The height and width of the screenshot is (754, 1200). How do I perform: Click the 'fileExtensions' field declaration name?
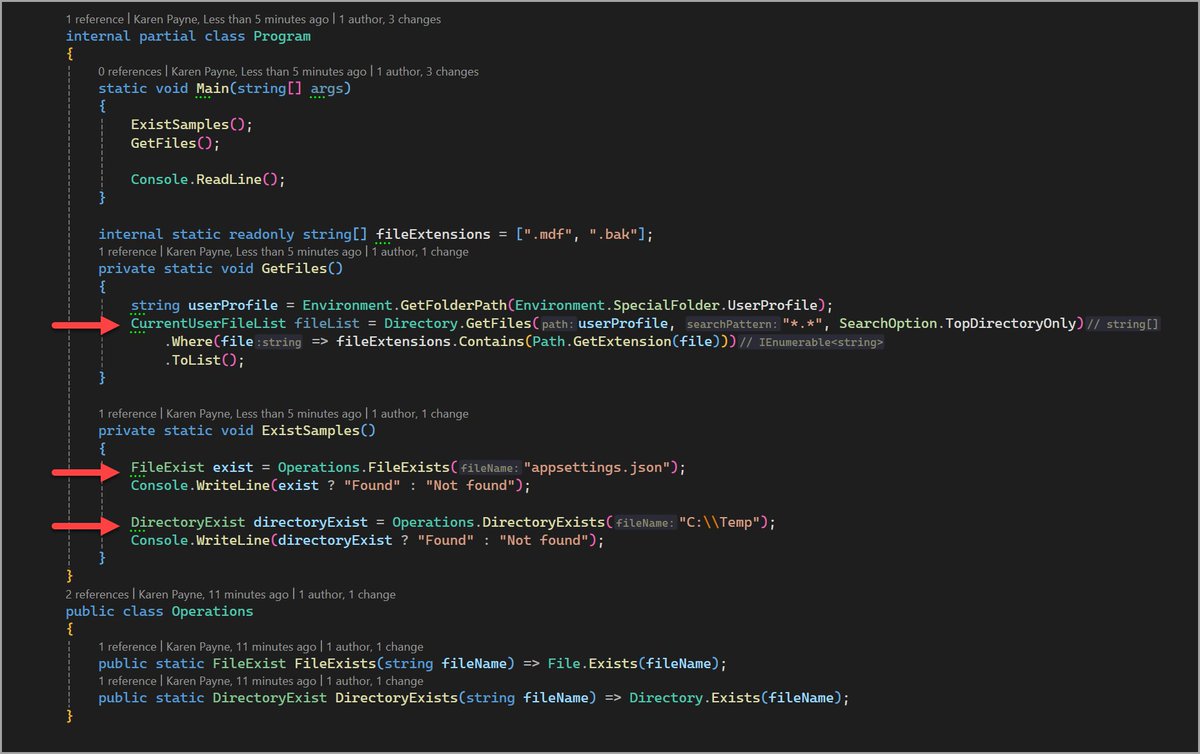(433, 234)
